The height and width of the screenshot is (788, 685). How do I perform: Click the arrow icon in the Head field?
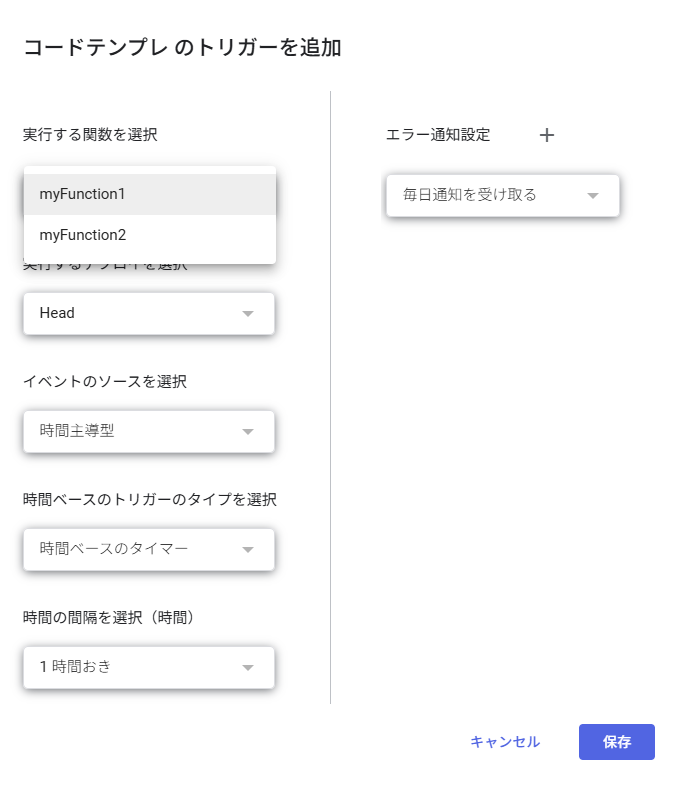(x=249, y=314)
